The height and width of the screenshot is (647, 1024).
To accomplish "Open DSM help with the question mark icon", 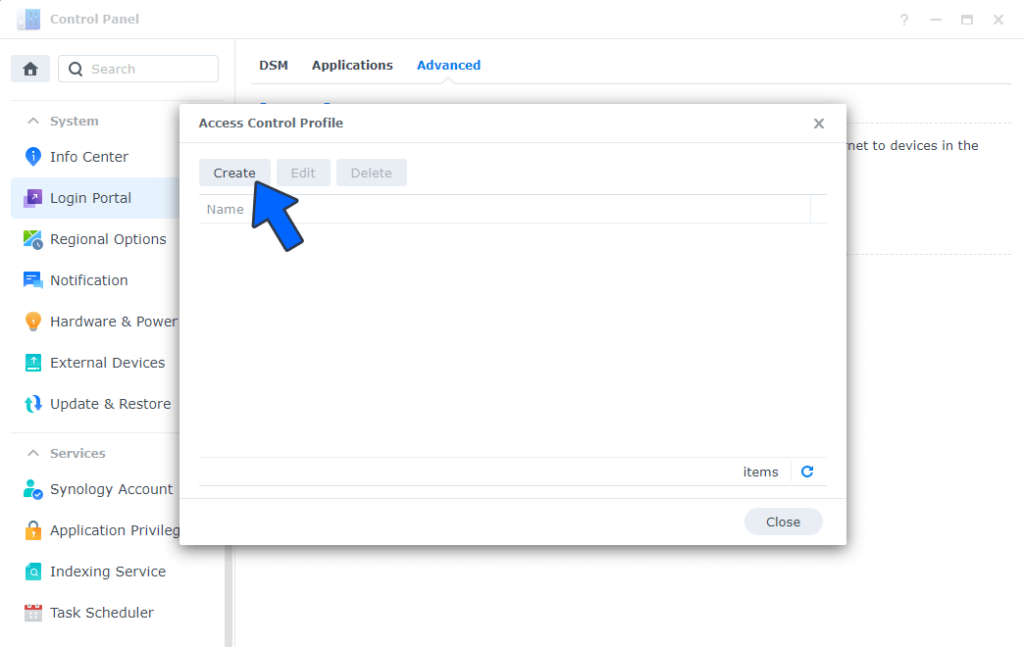I will pos(904,19).
